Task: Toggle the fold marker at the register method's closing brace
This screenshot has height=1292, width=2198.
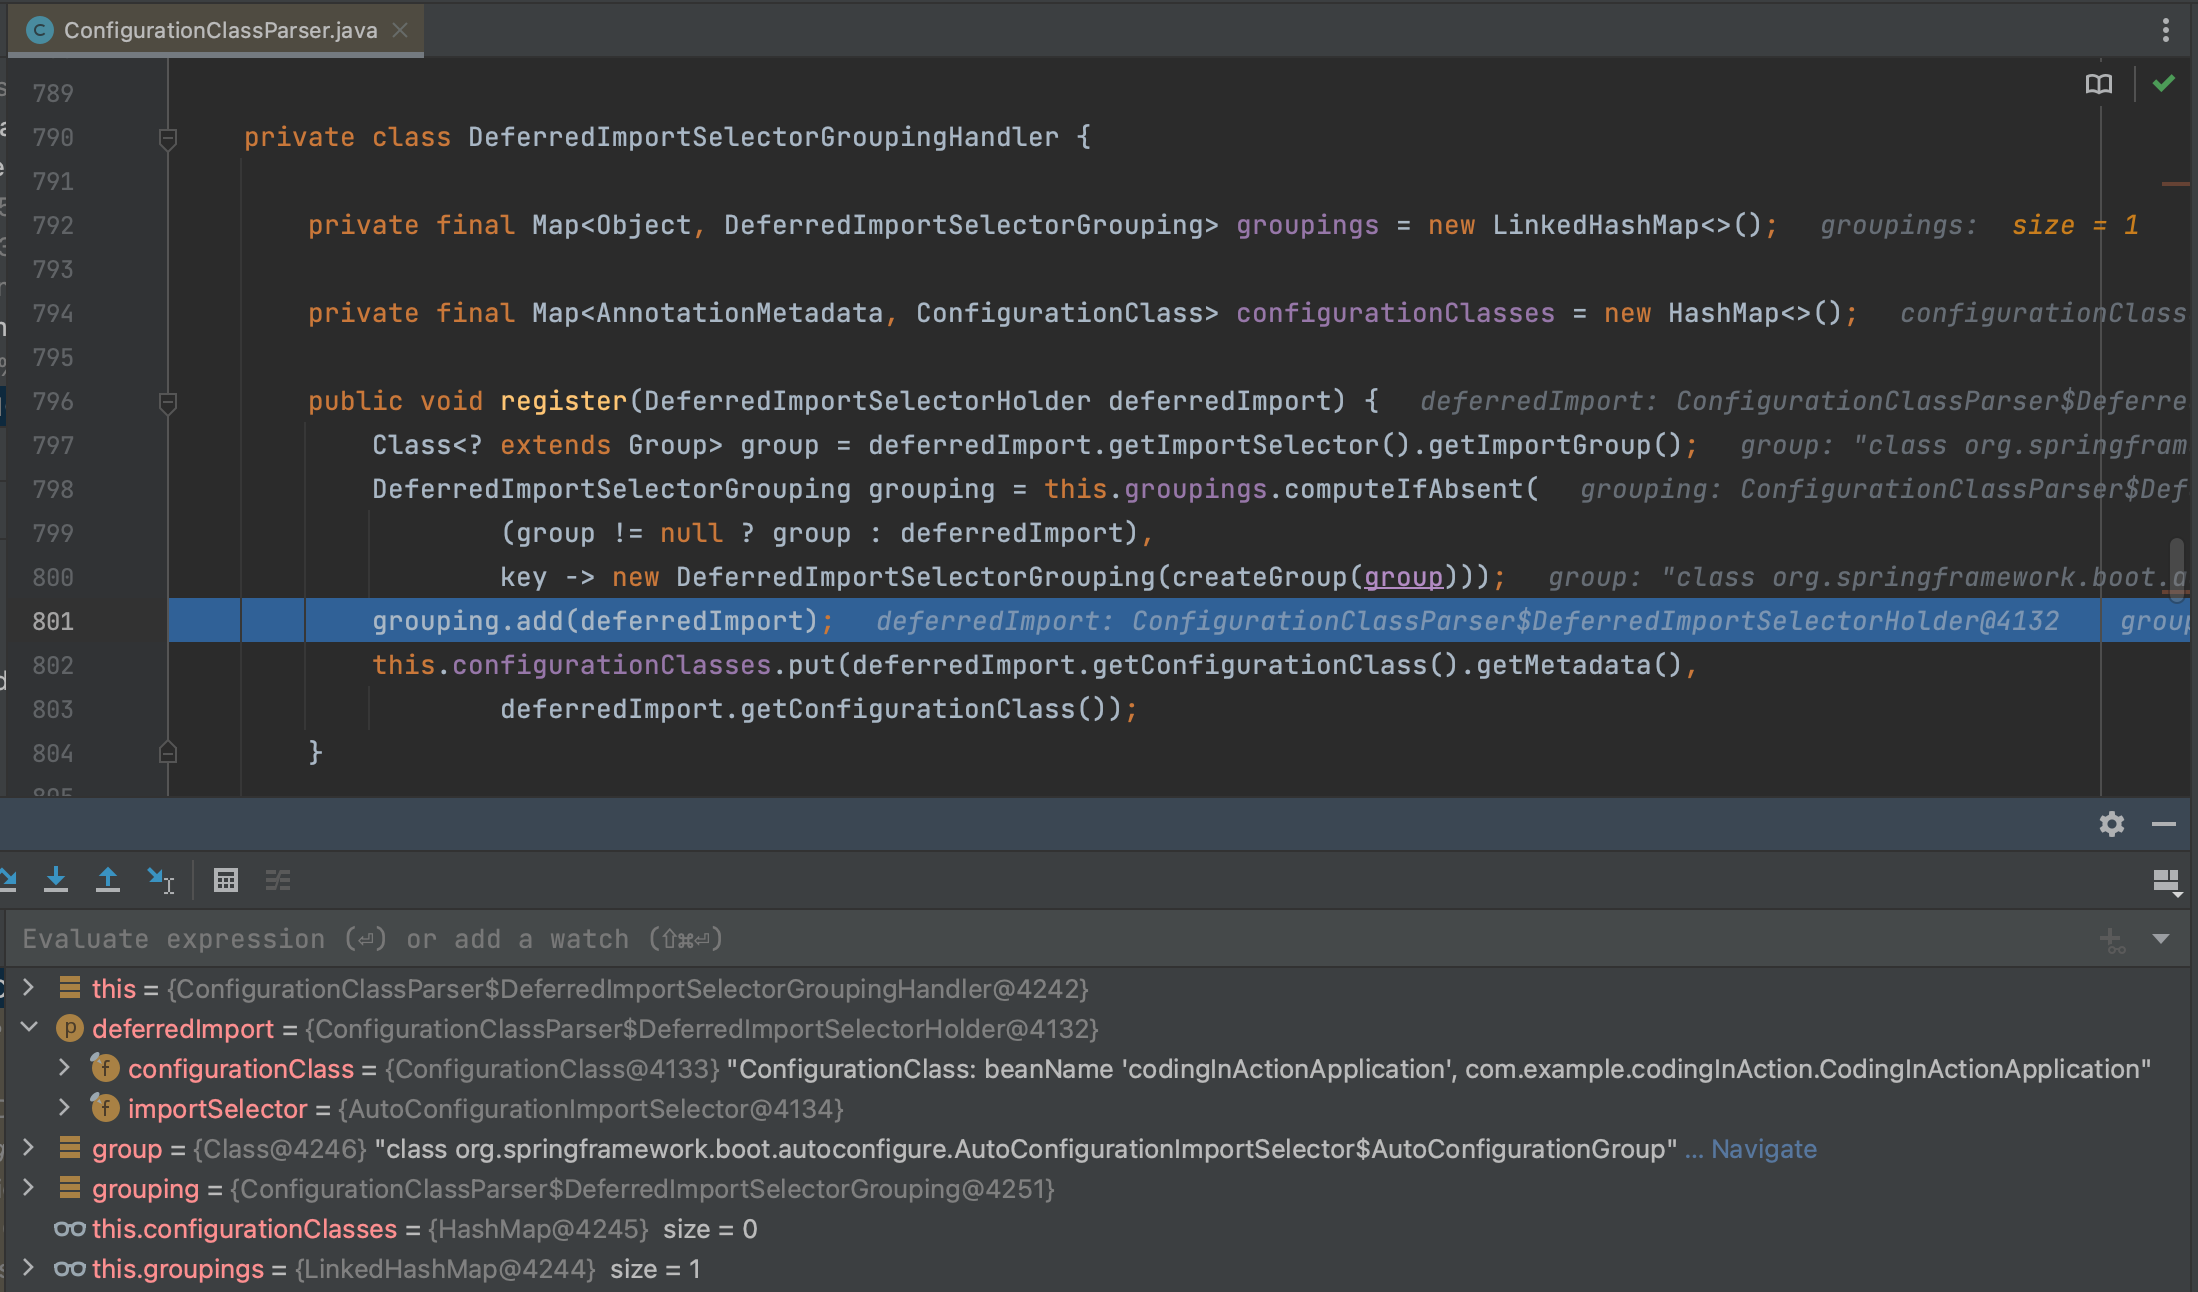Action: pyautogui.click(x=168, y=753)
